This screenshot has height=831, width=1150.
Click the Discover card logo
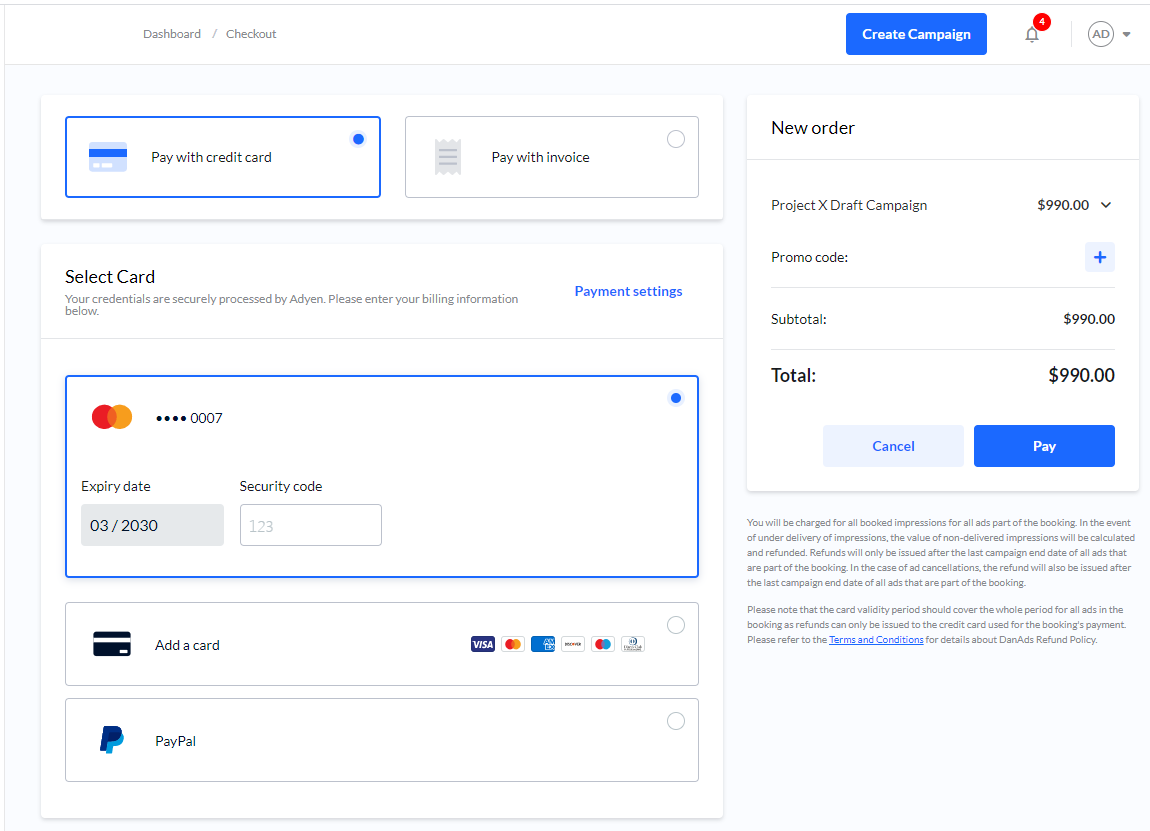[x=573, y=644]
